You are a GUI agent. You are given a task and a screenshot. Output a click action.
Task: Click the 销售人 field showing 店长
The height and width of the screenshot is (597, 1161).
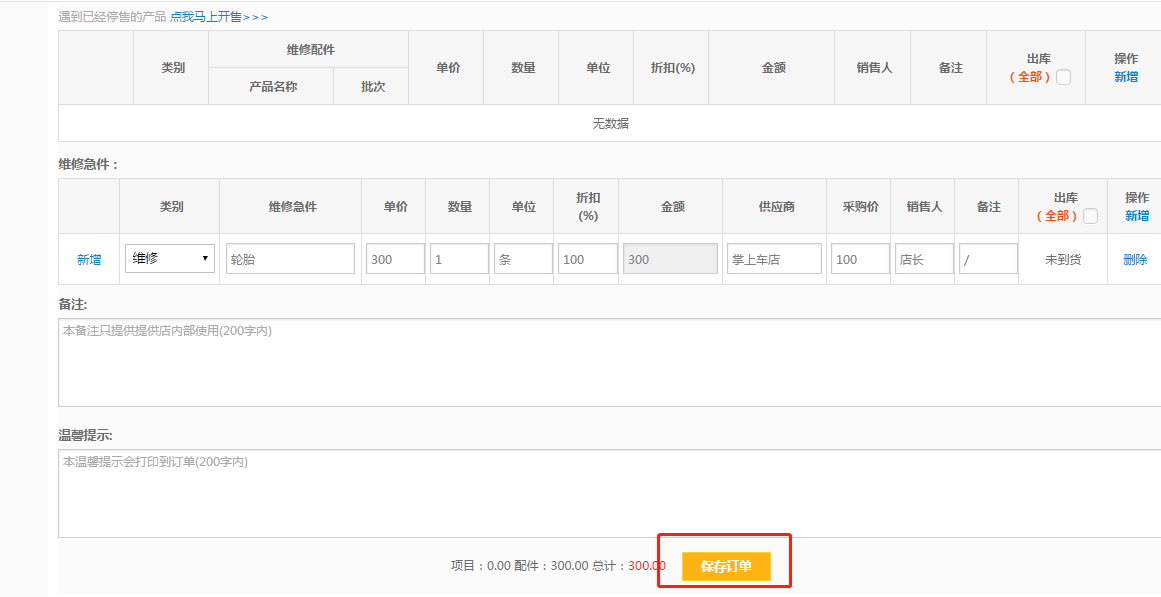(923, 259)
